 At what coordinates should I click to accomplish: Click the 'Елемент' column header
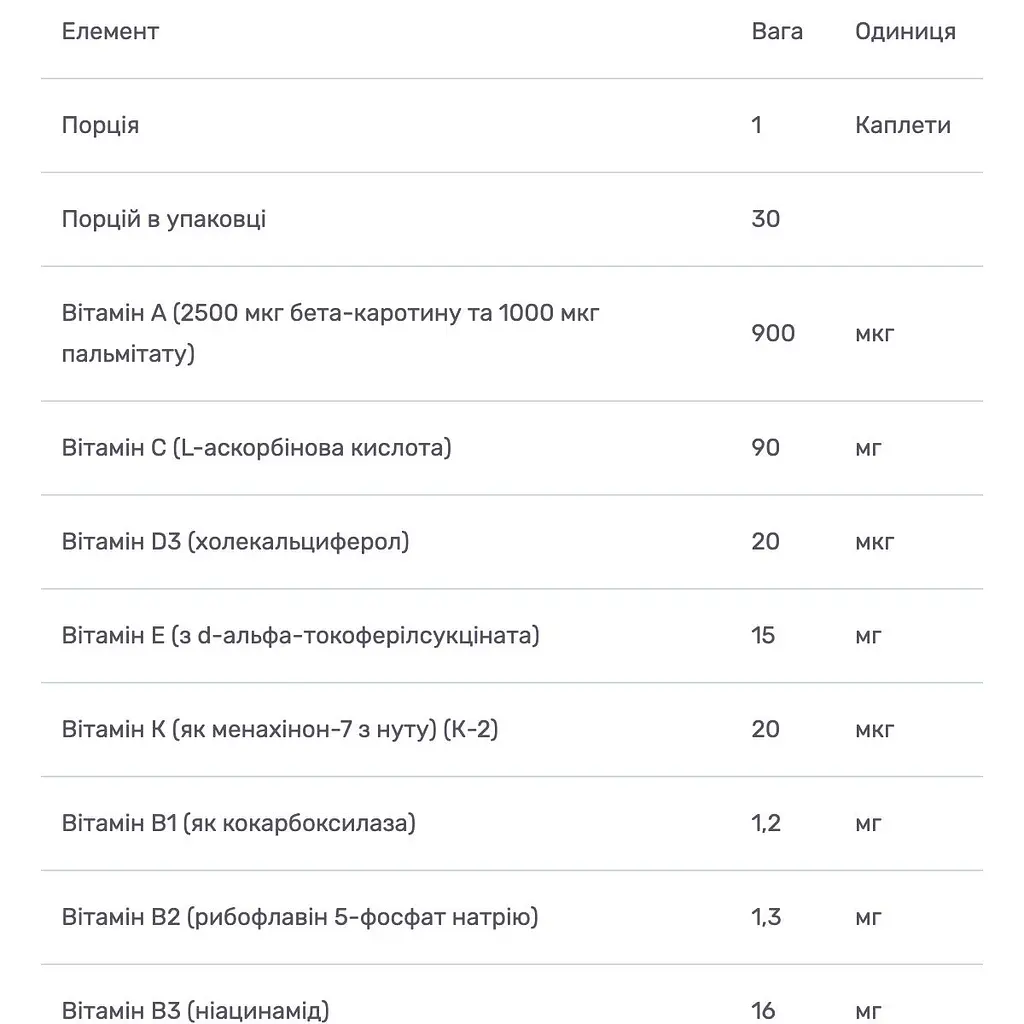pyautogui.click(x=110, y=31)
